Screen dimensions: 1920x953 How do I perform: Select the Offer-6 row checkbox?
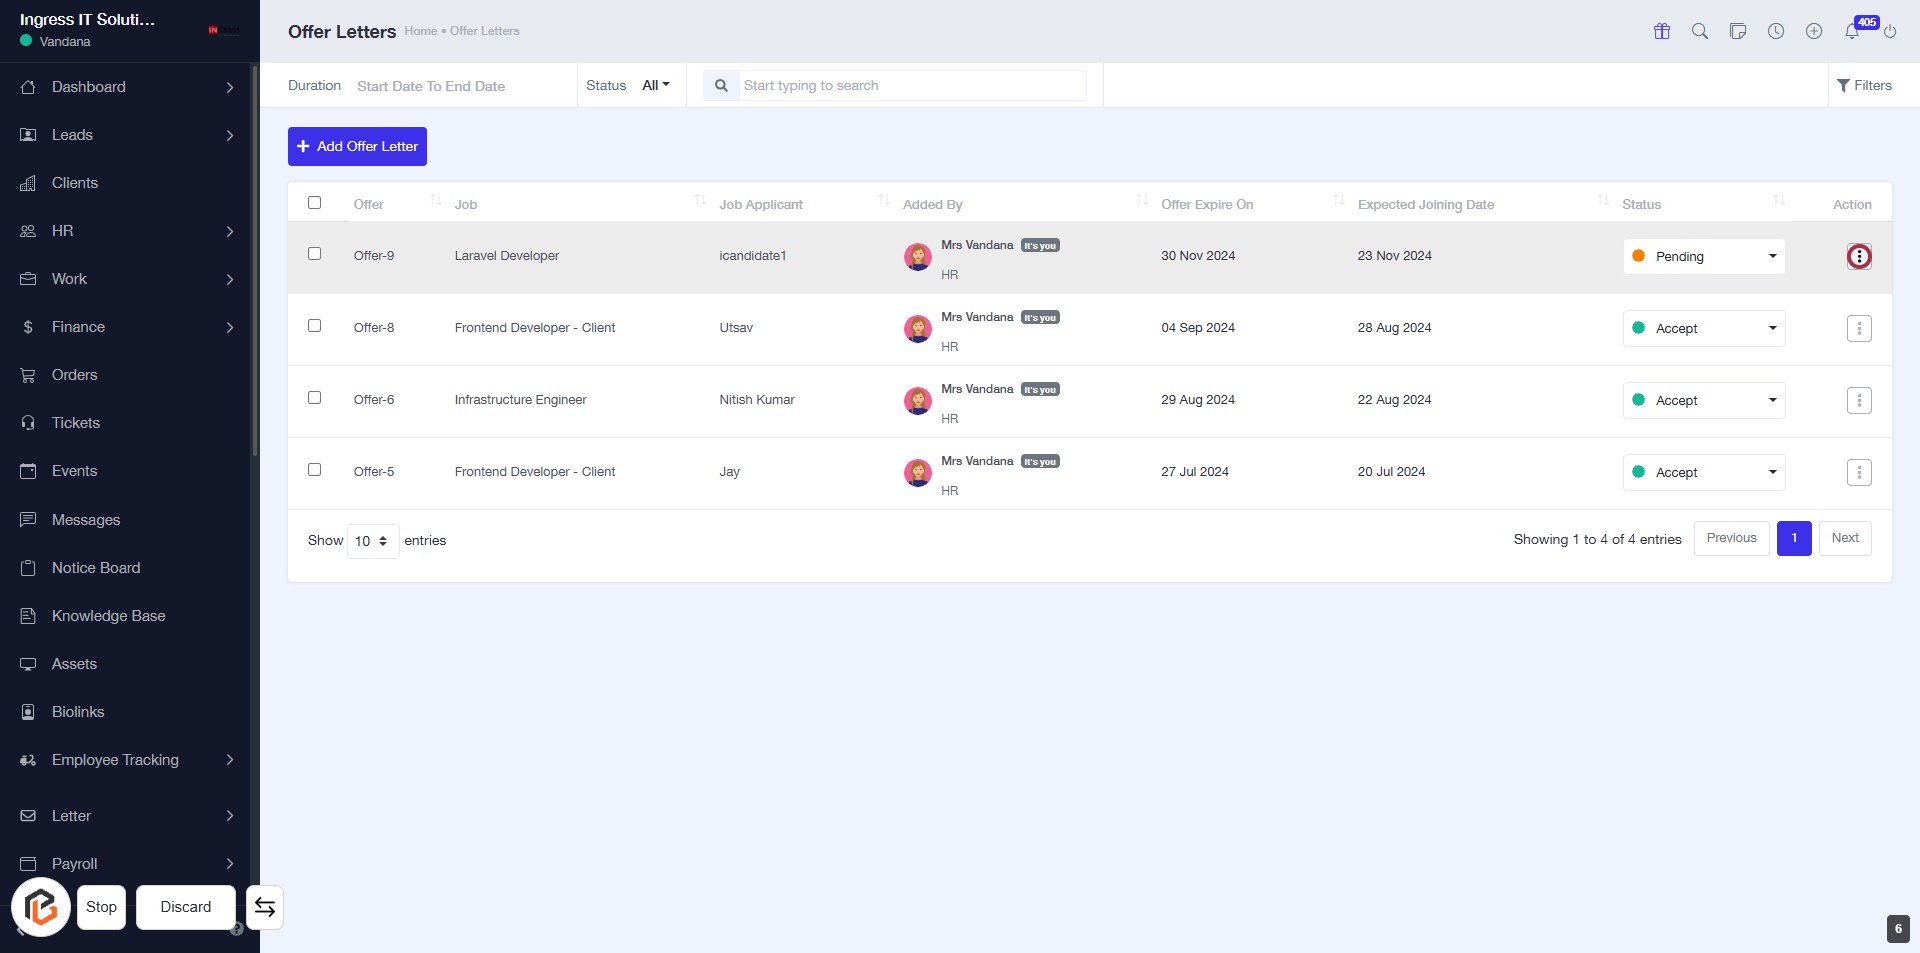coord(314,398)
